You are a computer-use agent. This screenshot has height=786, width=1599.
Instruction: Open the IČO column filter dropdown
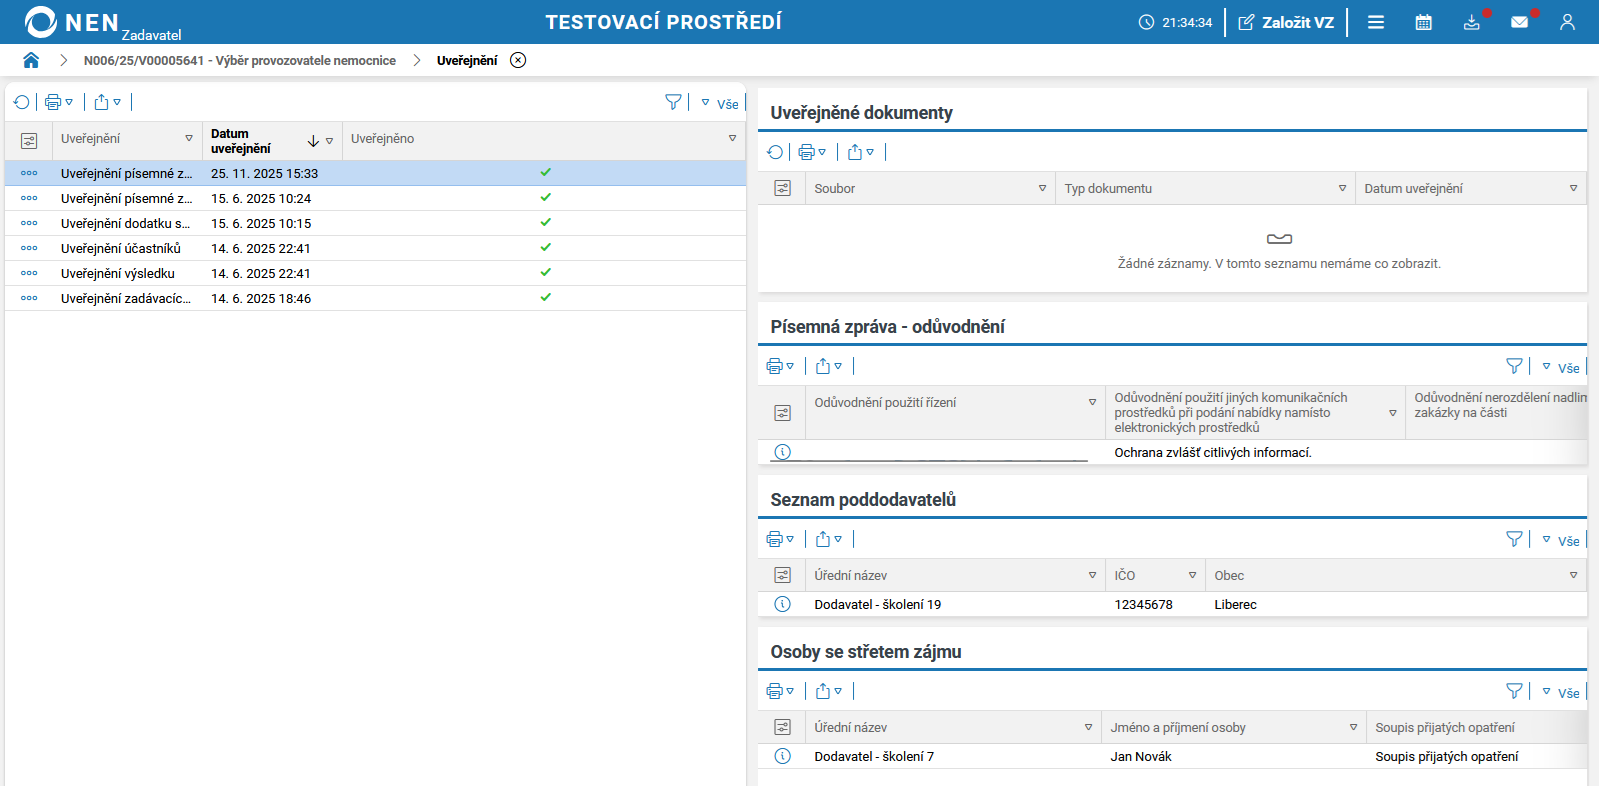[1192, 575]
